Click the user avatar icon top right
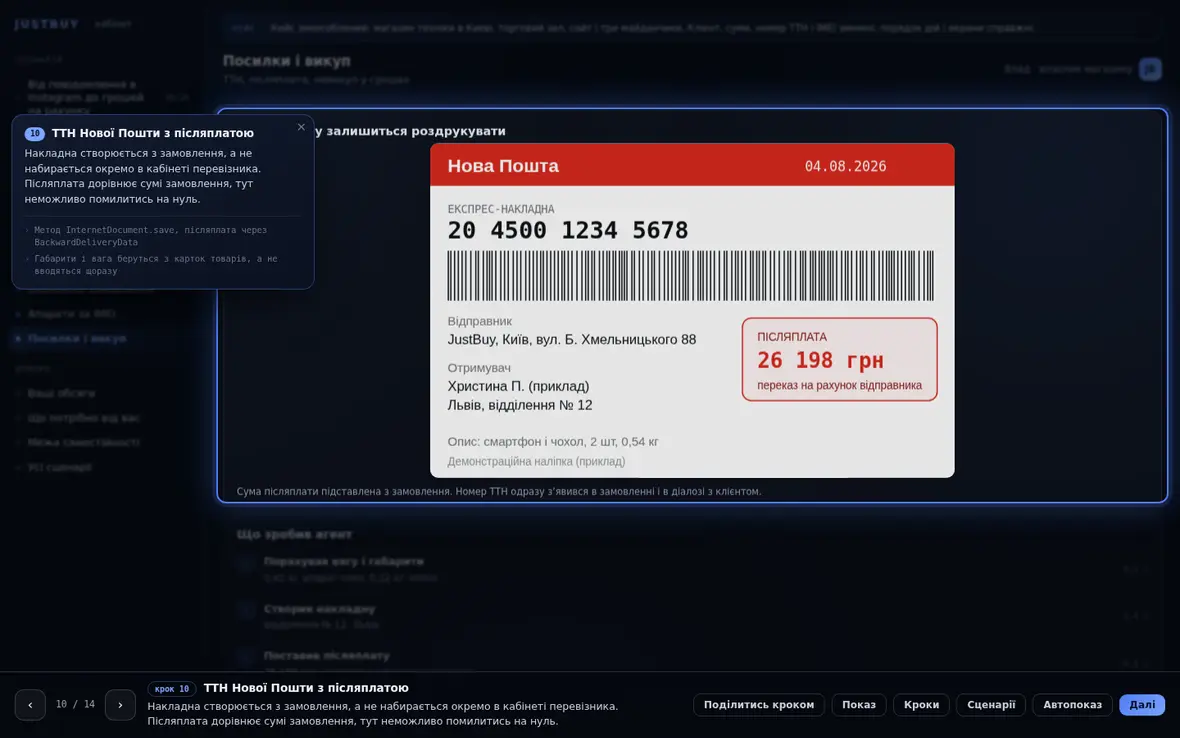This screenshot has height=738, width=1180. click(x=1150, y=69)
